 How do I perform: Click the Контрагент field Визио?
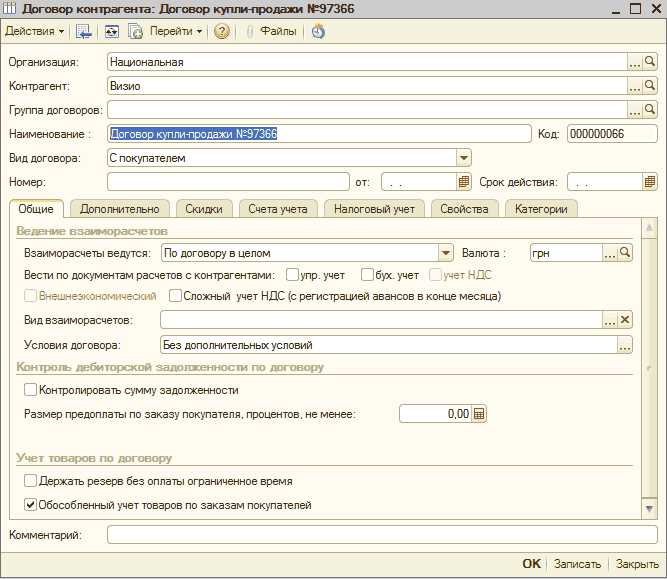(x=368, y=86)
